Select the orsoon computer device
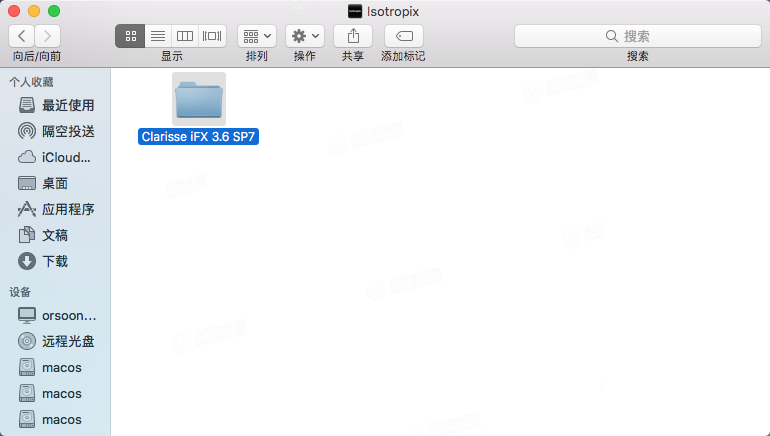 click(57, 315)
